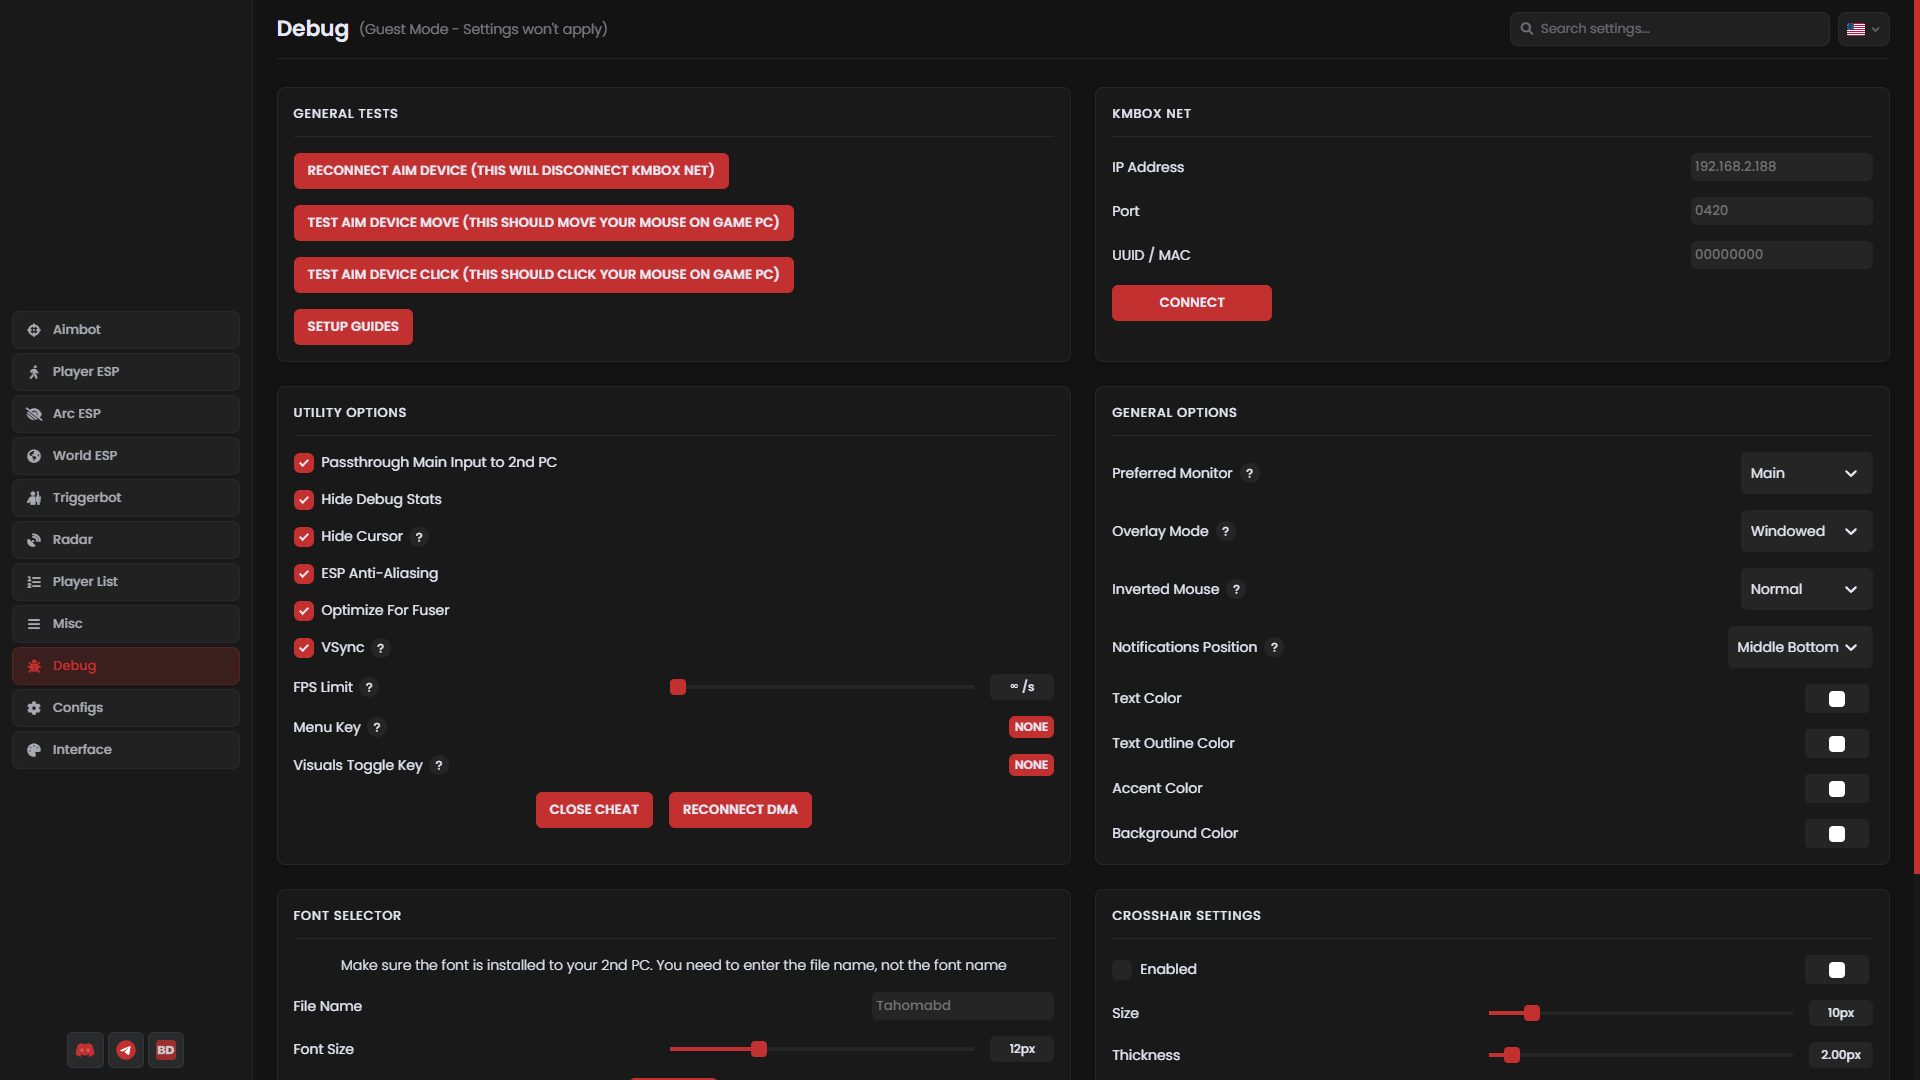
Task: Click help icon beside Preferred Monitor
Action: [1249, 473]
